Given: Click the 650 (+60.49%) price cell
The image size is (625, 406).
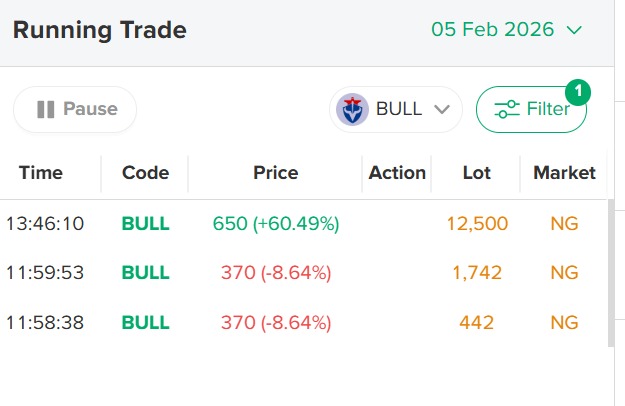Looking at the screenshot, I should tap(275, 223).
